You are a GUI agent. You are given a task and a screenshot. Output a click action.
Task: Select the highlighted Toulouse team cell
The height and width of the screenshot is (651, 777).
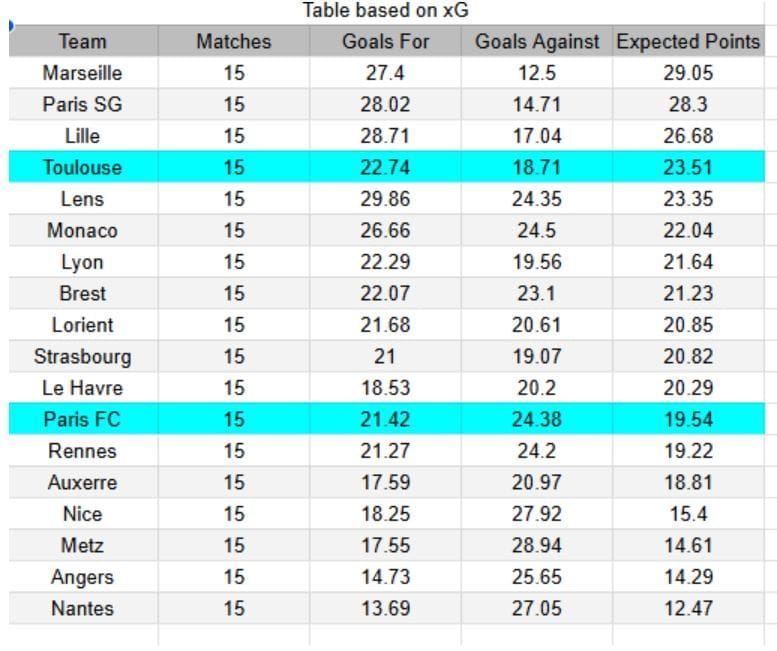(x=83, y=167)
